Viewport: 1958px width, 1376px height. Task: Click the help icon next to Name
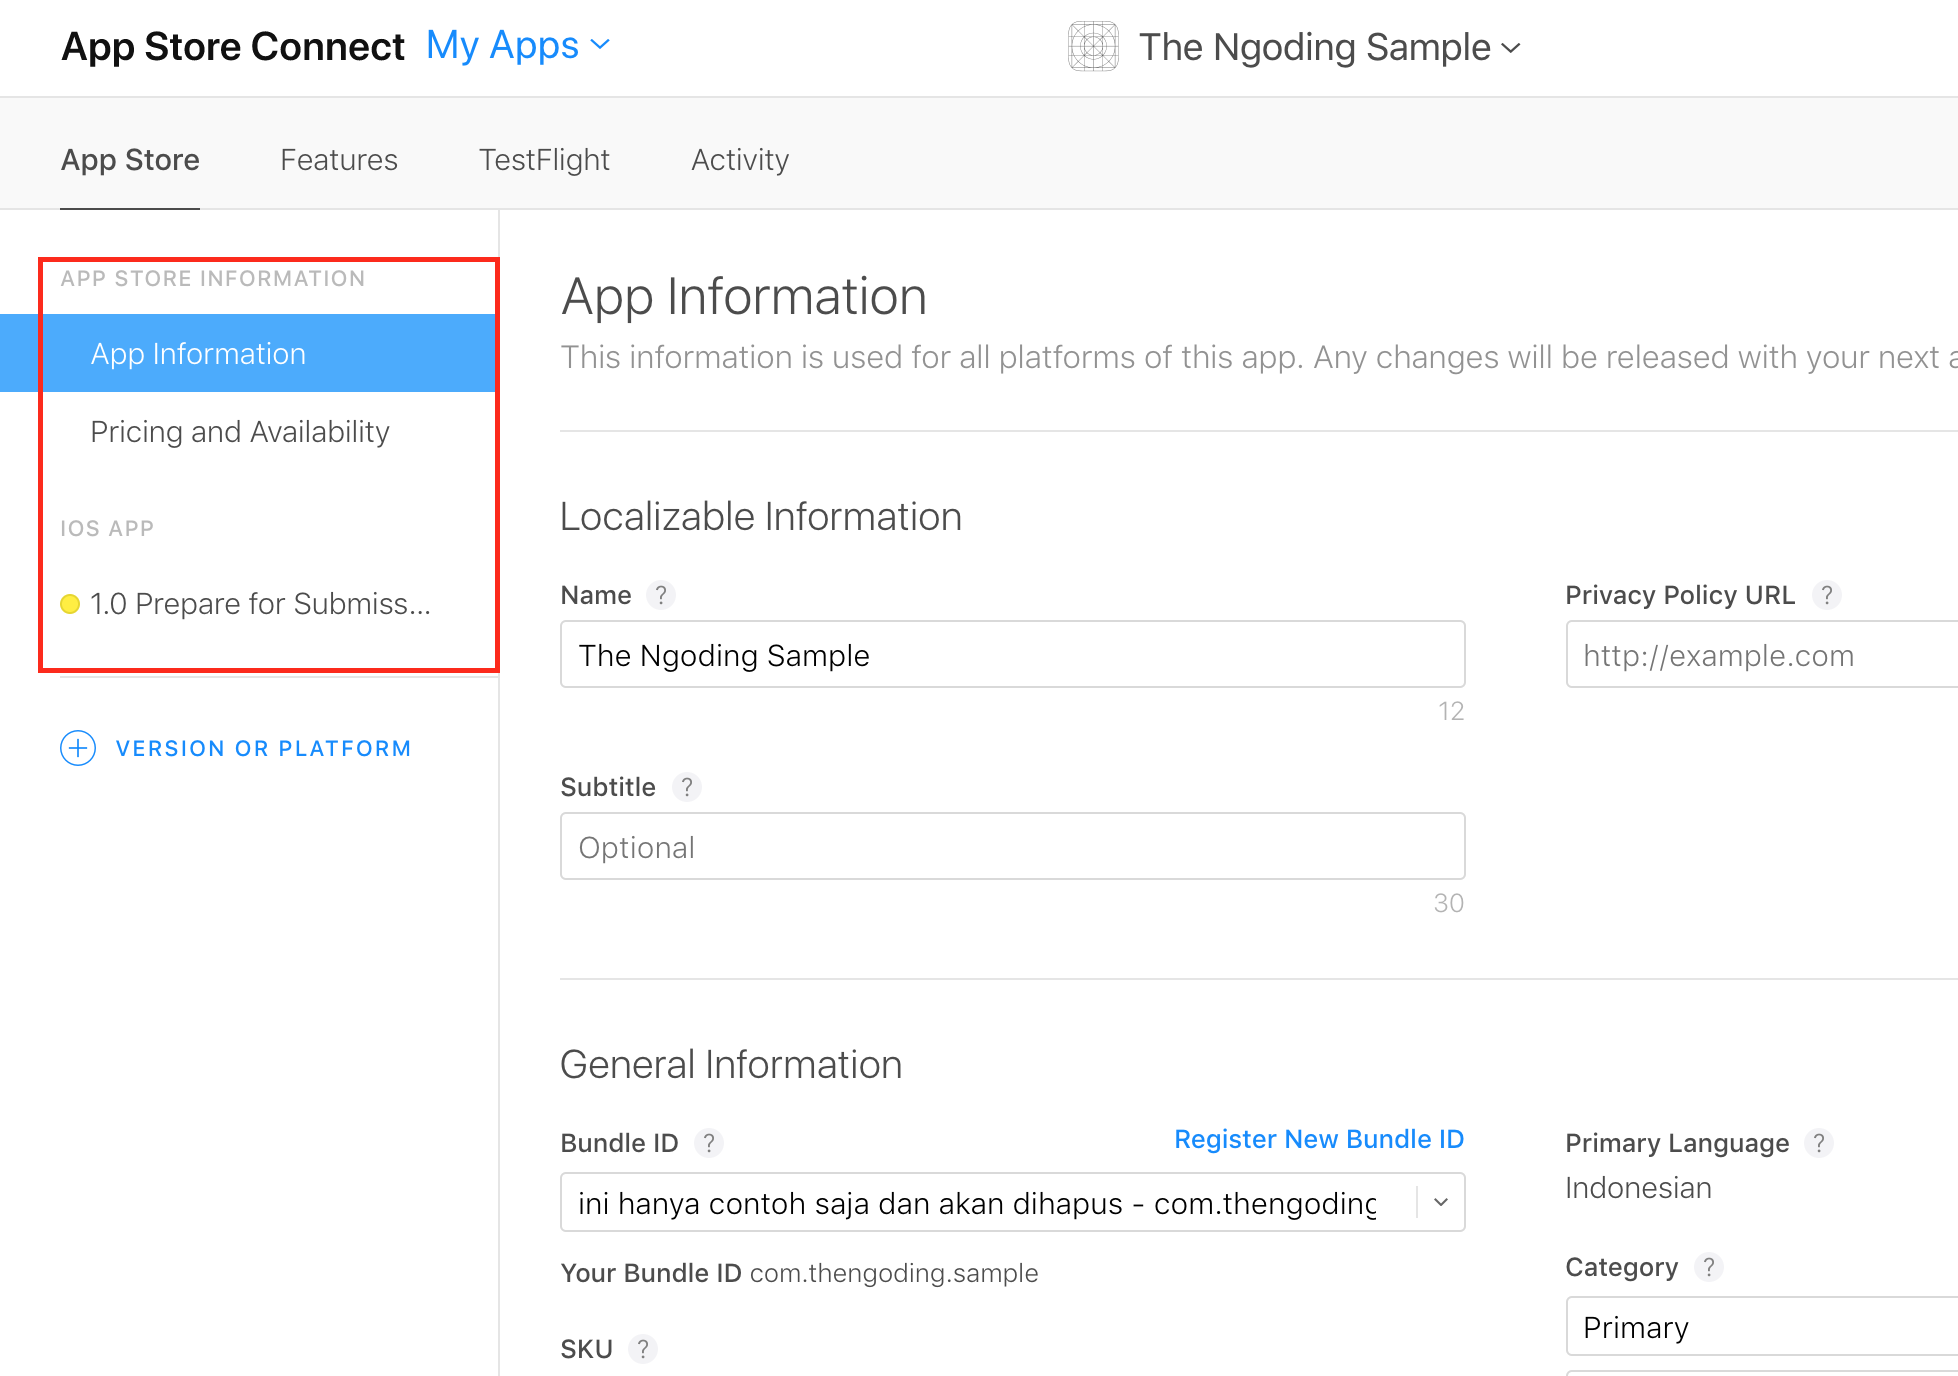point(660,595)
